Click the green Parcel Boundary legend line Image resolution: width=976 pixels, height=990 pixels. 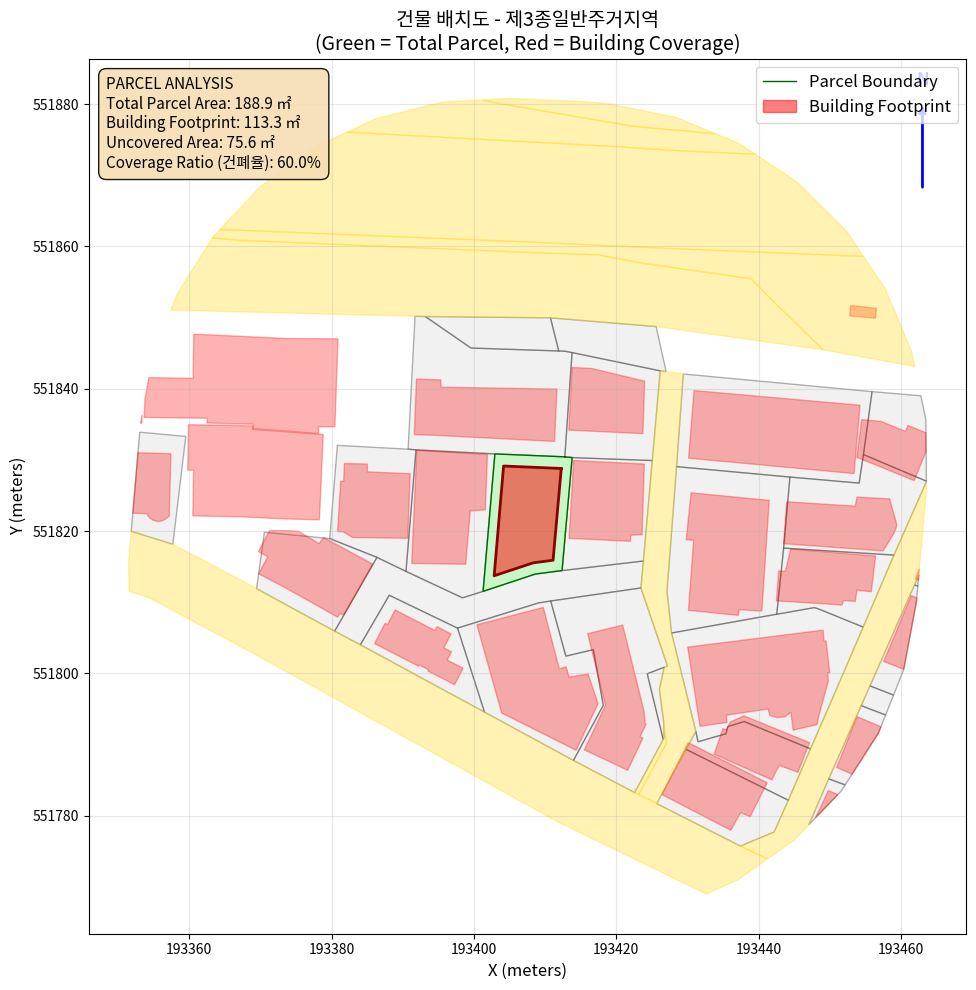[779, 82]
